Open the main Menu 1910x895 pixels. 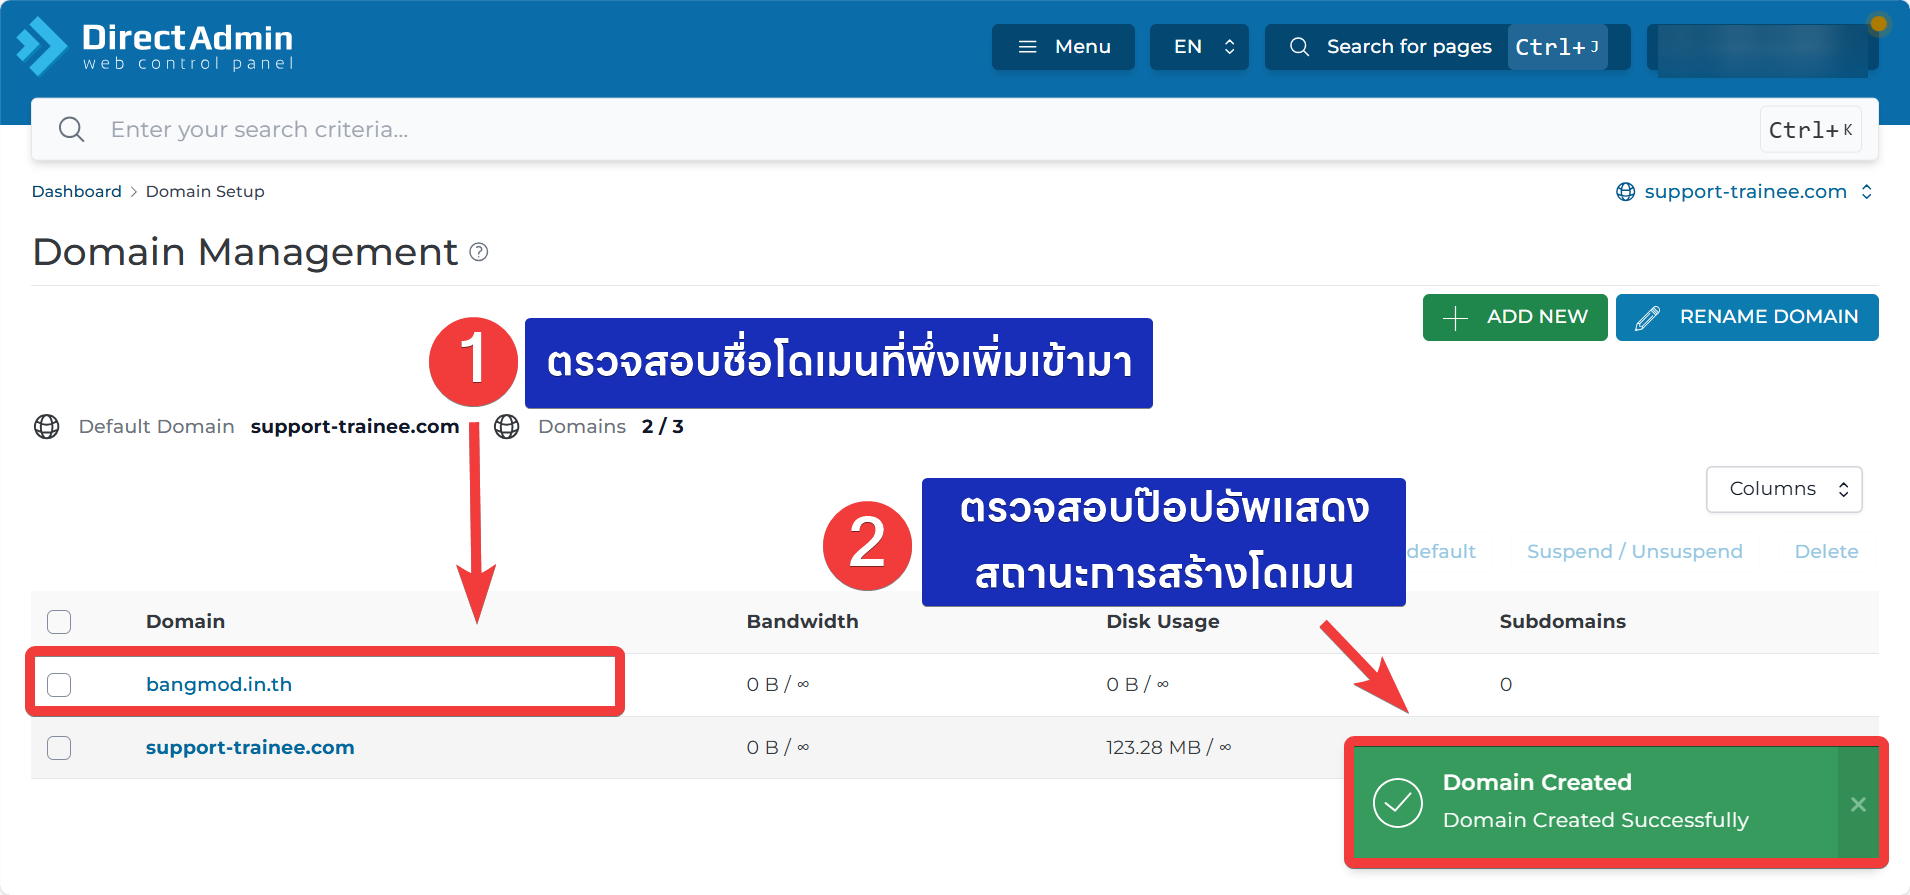pyautogui.click(x=1063, y=47)
